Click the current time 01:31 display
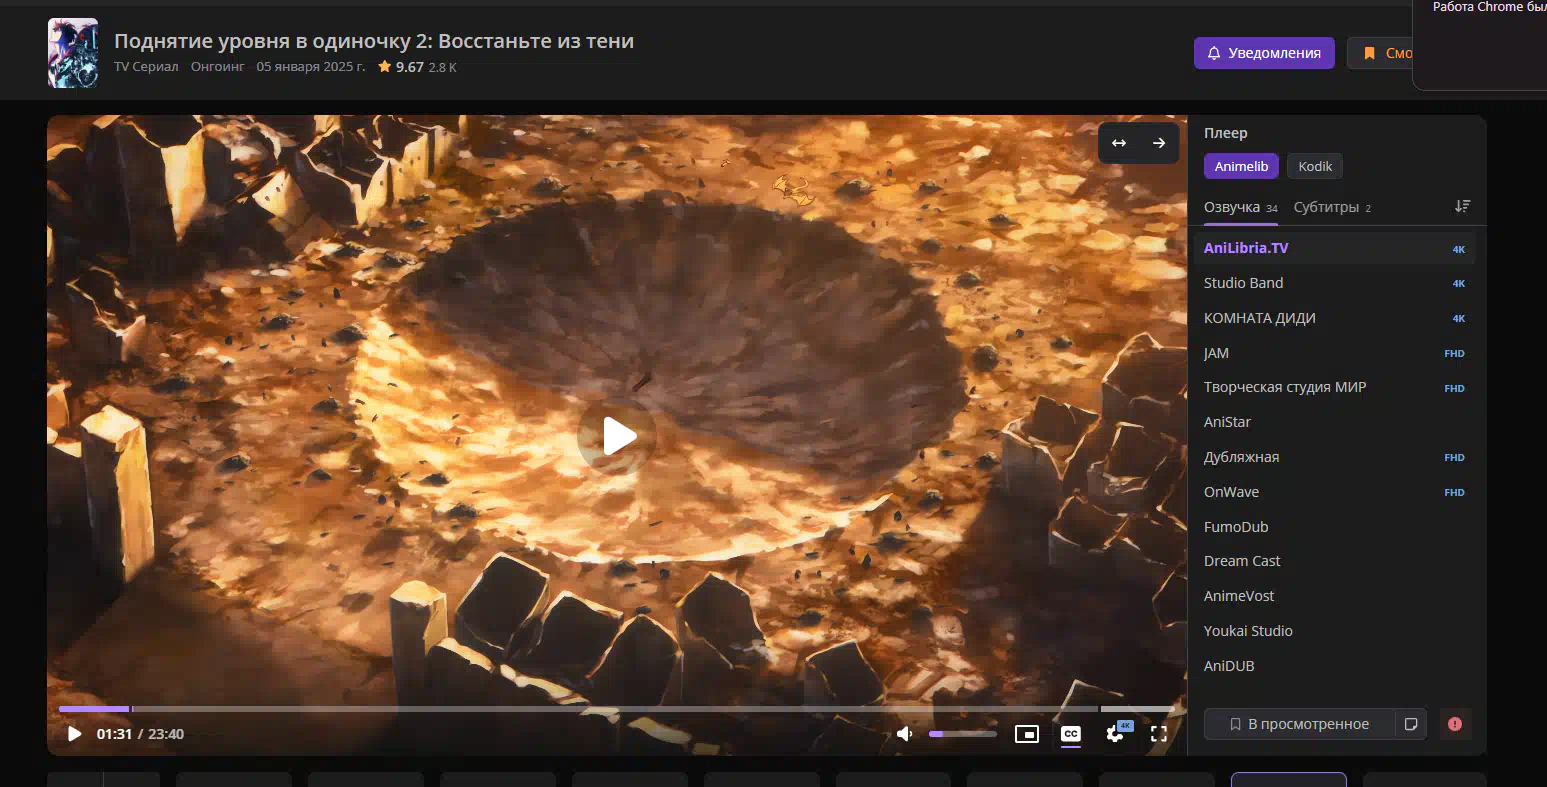The height and width of the screenshot is (787, 1547). 114,734
